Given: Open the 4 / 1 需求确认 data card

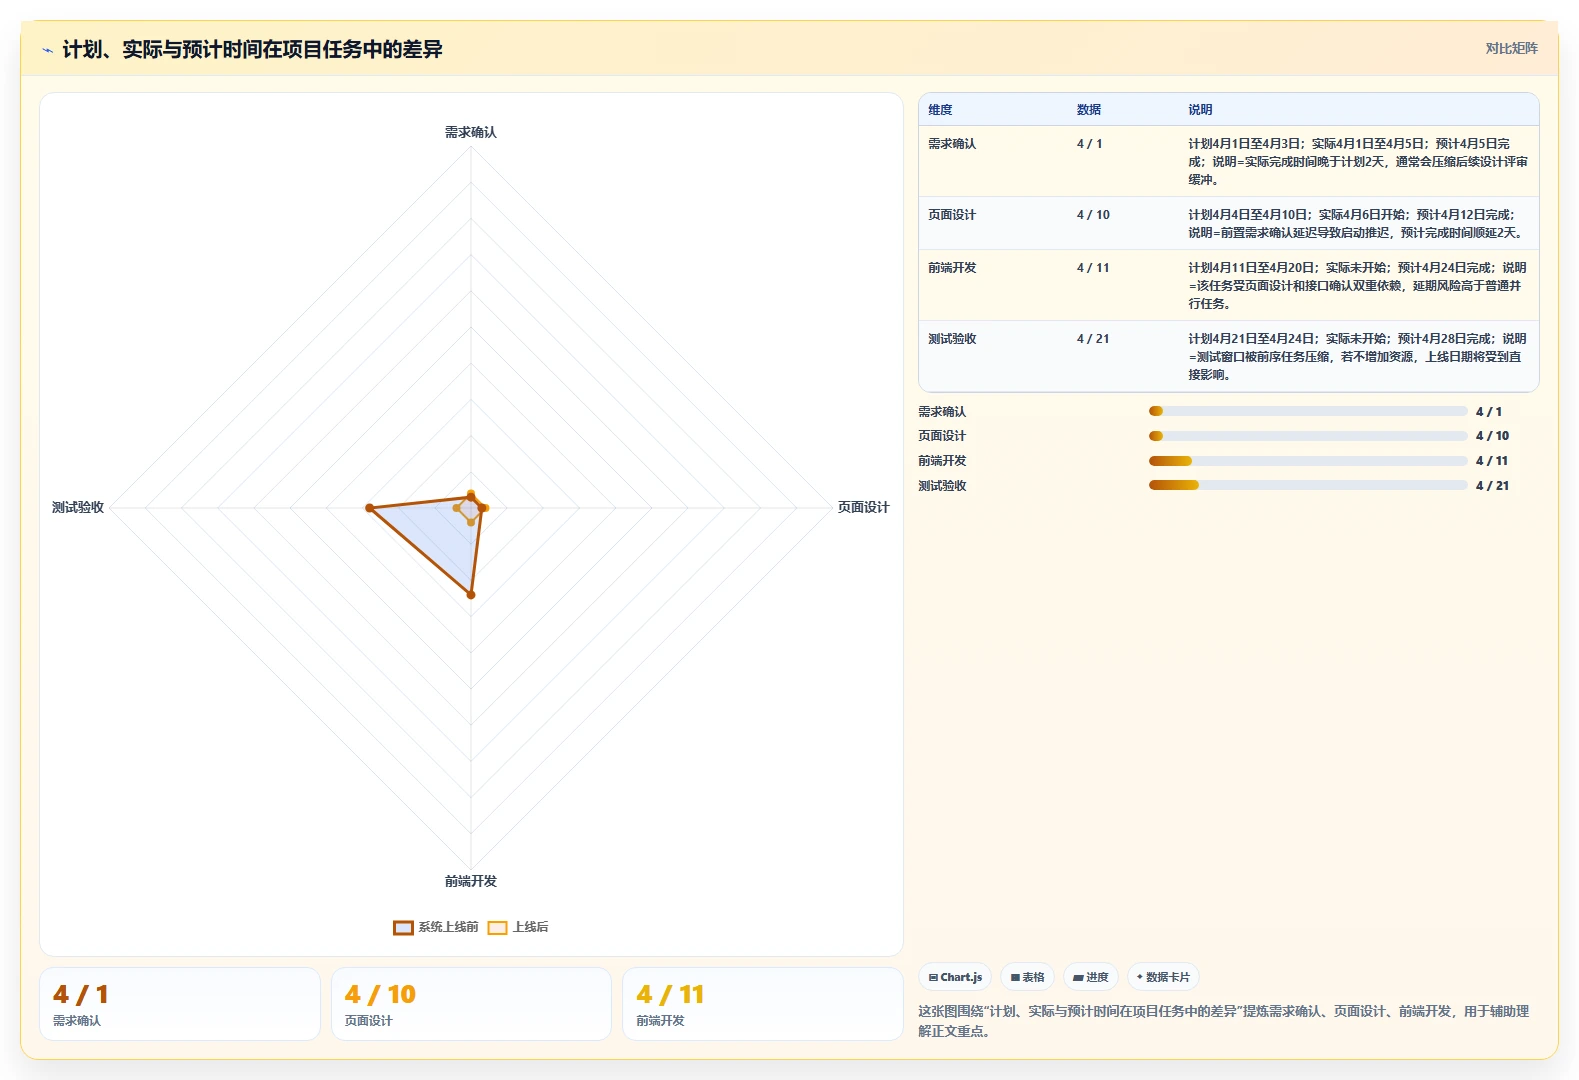Looking at the screenshot, I should pos(180,1004).
